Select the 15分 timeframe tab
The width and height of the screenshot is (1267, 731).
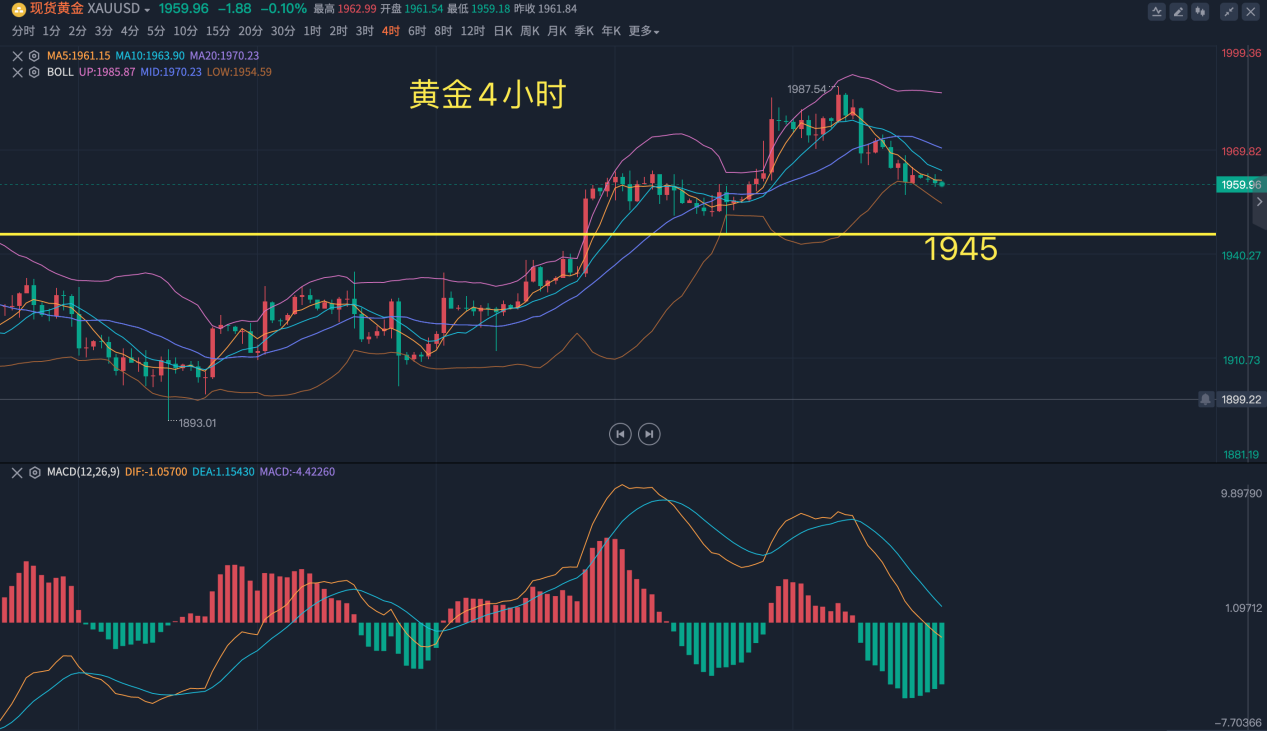pos(218,31)
